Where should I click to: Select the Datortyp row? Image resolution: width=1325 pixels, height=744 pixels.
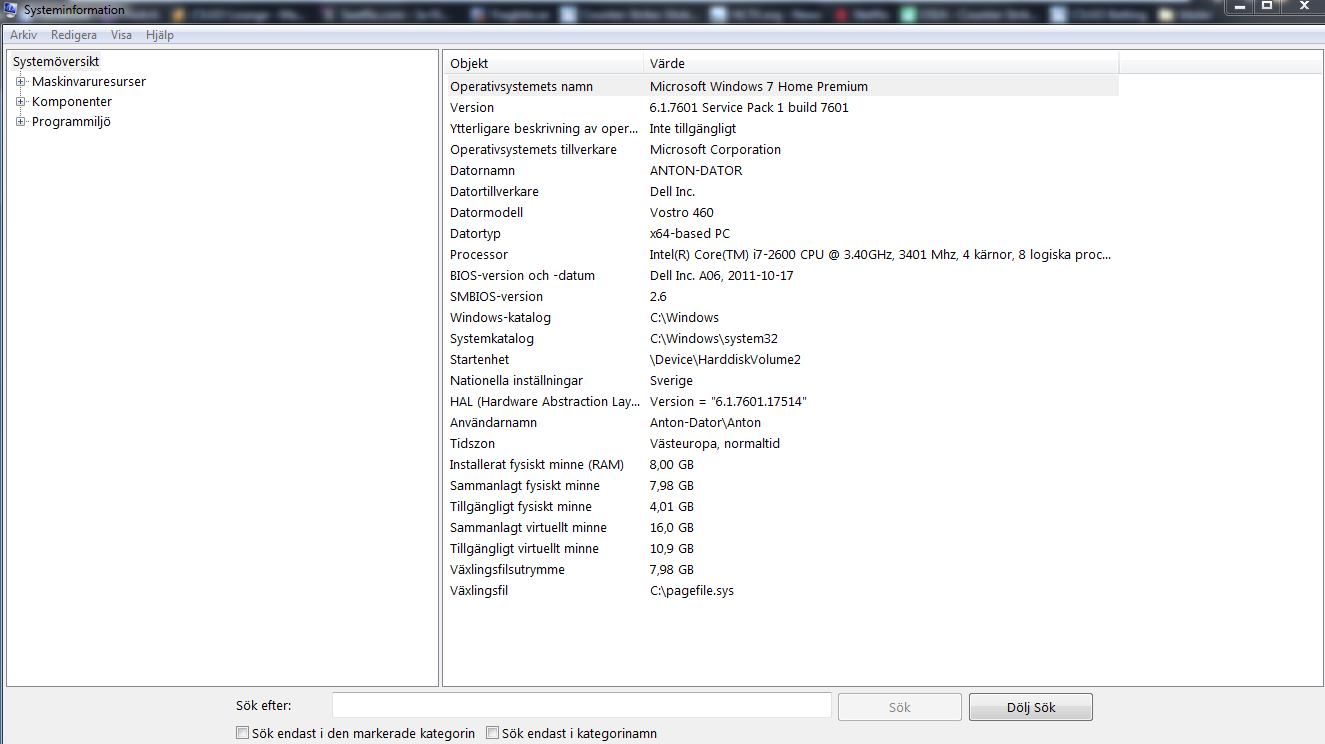tap(781, 234)
